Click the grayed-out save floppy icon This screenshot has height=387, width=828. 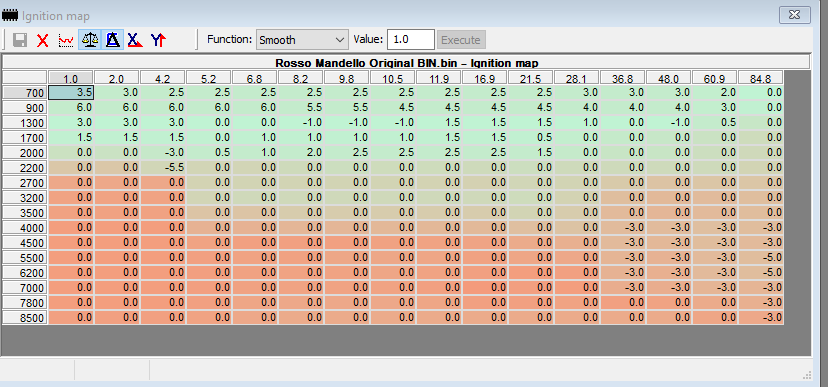pos(20,40)
